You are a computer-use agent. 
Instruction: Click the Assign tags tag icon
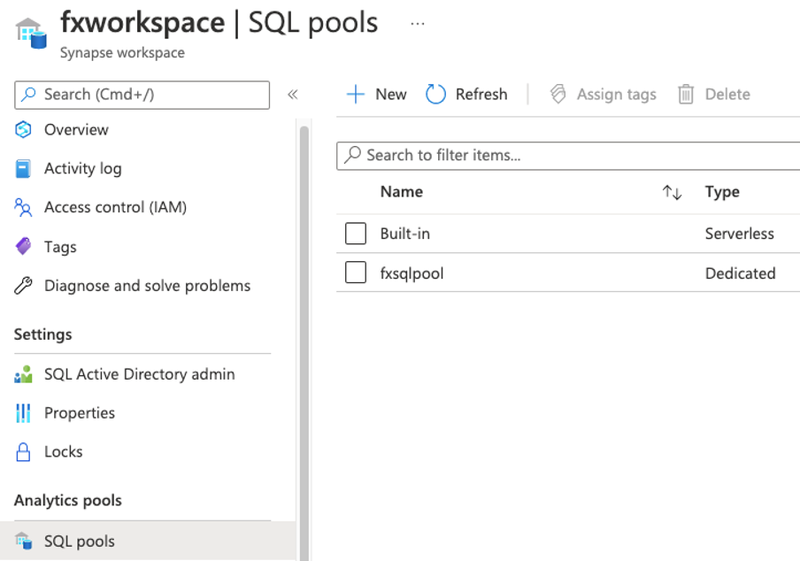[x=558, y=94]
